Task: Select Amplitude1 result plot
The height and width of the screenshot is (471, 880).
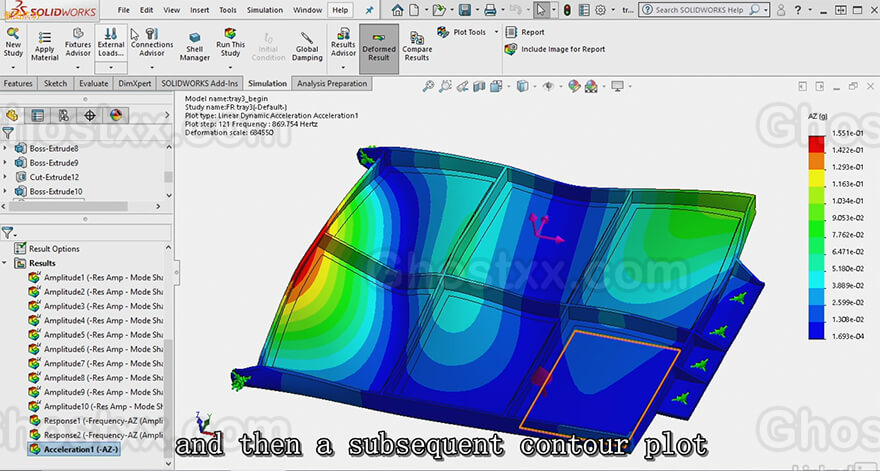Action: point(96,277)
